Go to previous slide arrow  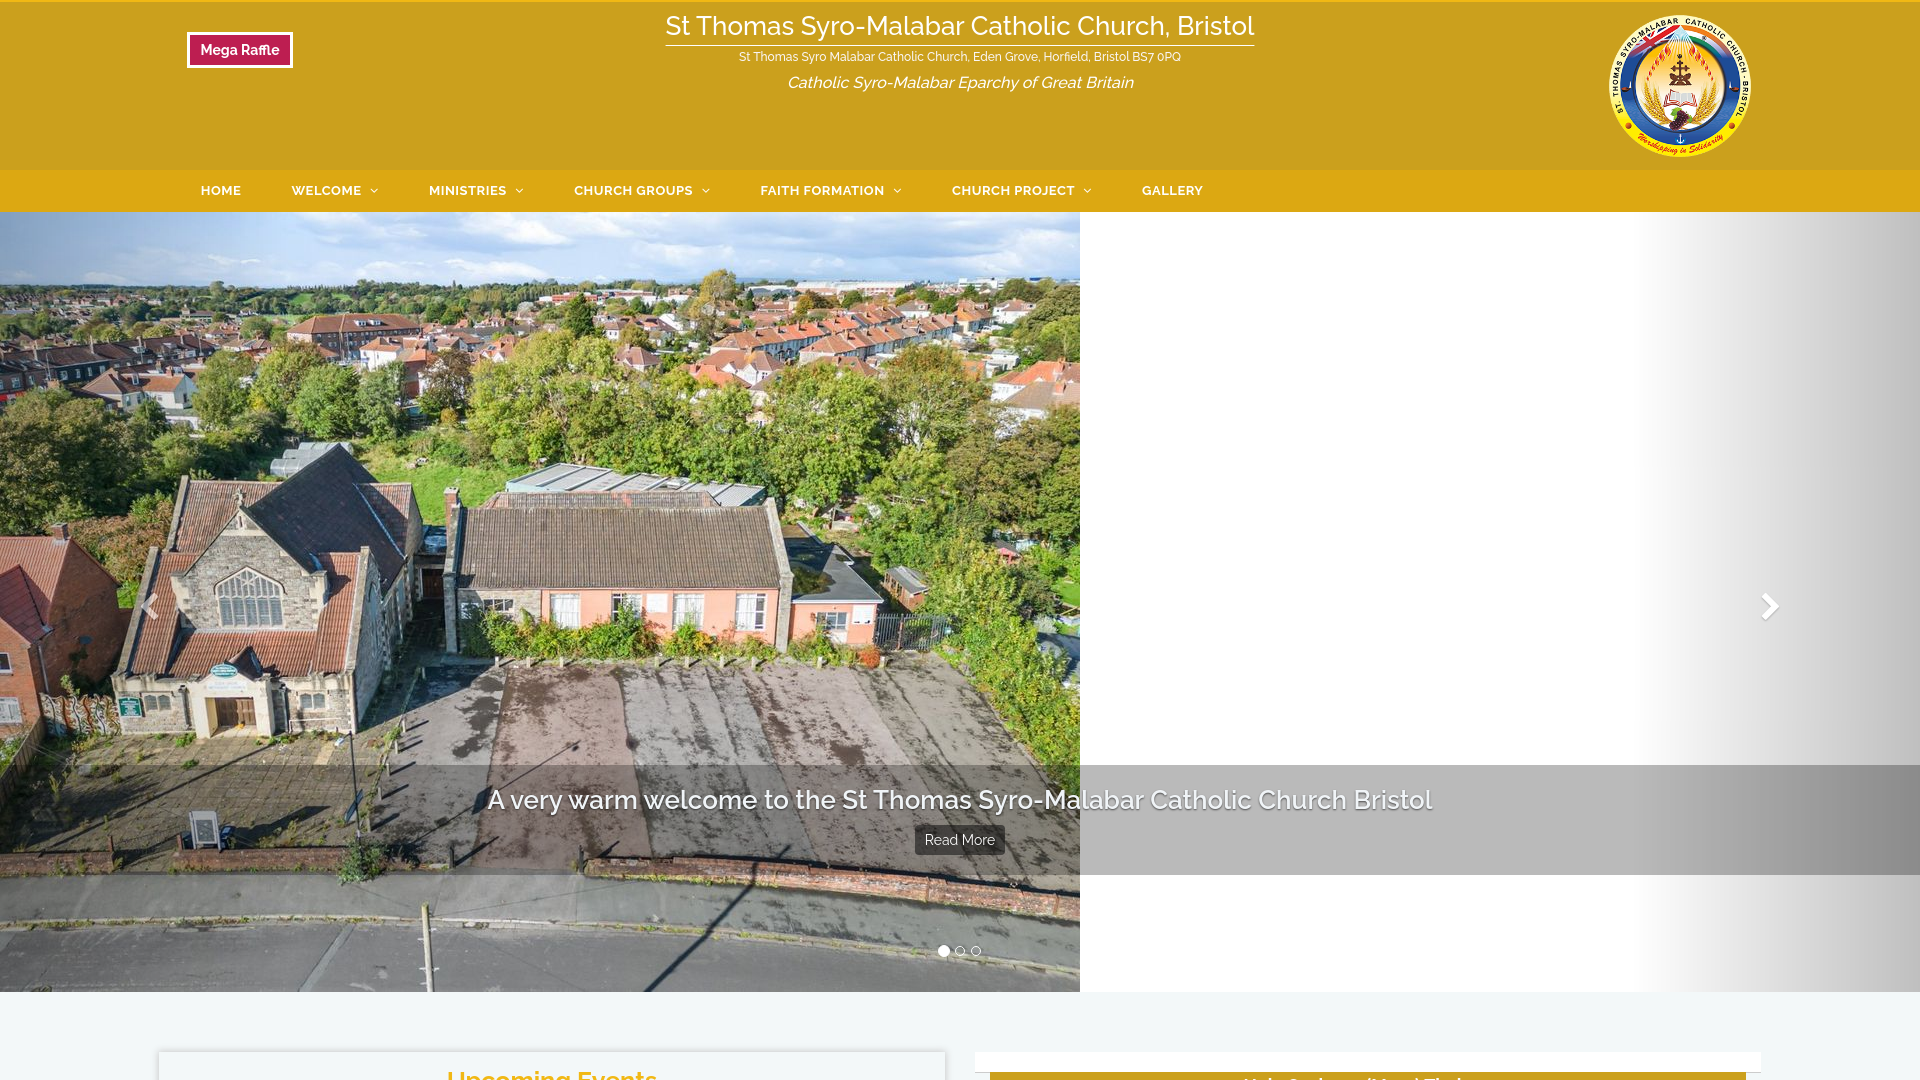[149, 606]
